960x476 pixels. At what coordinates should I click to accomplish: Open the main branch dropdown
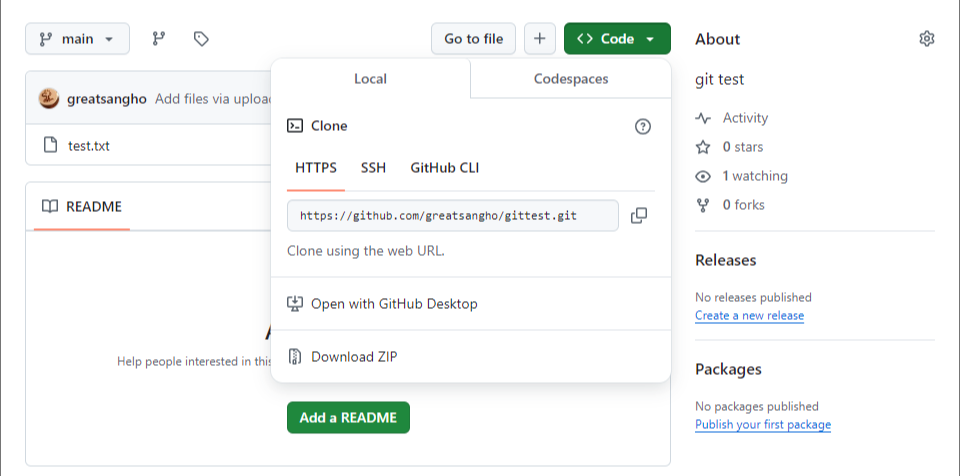77,39
